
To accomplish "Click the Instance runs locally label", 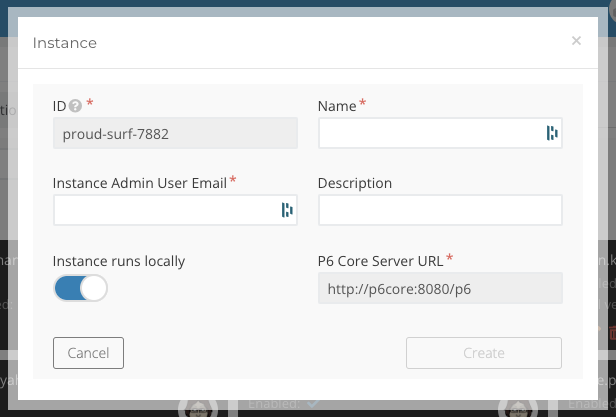I will coord(119,261).
